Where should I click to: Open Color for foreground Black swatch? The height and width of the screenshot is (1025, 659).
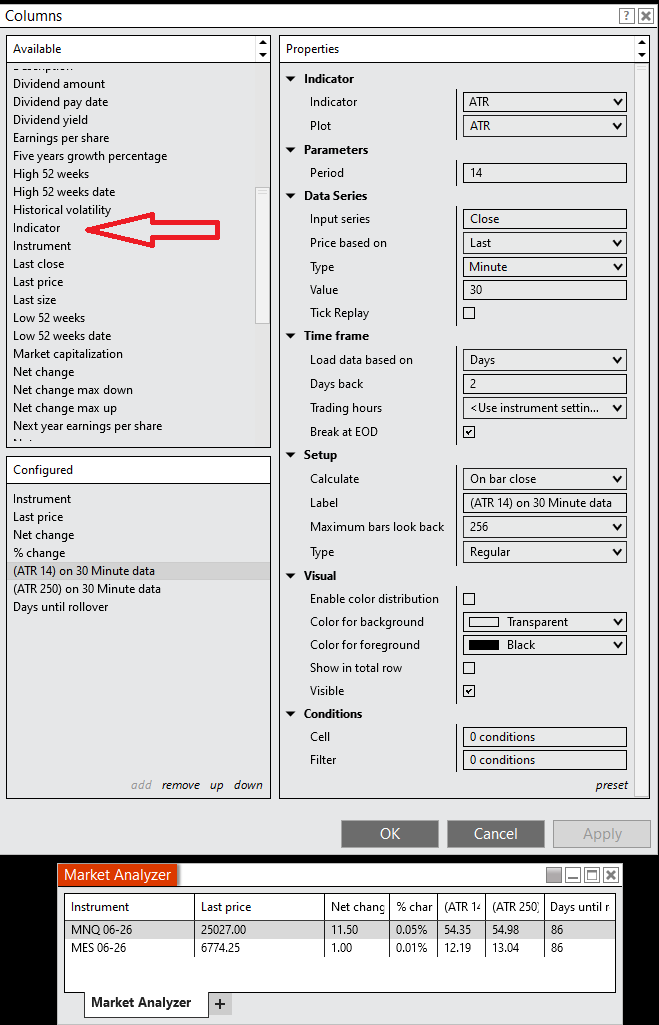coord(546,645)
